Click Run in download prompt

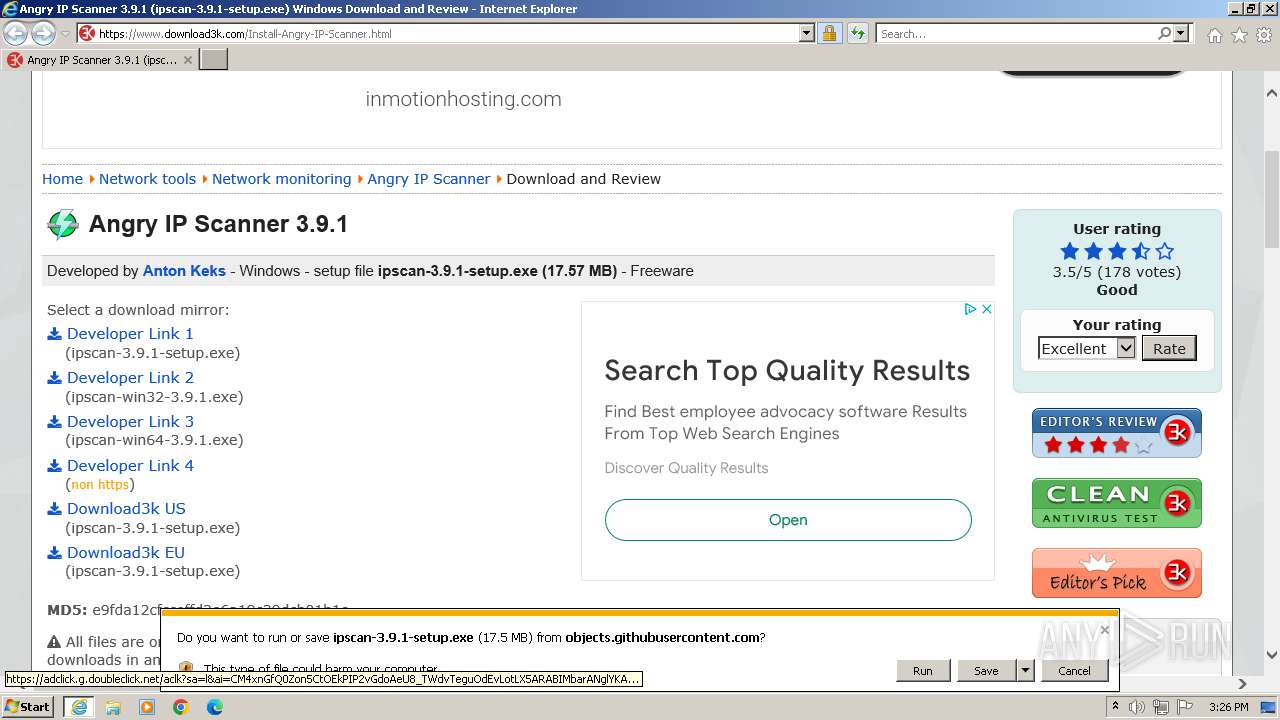point(922,671)
